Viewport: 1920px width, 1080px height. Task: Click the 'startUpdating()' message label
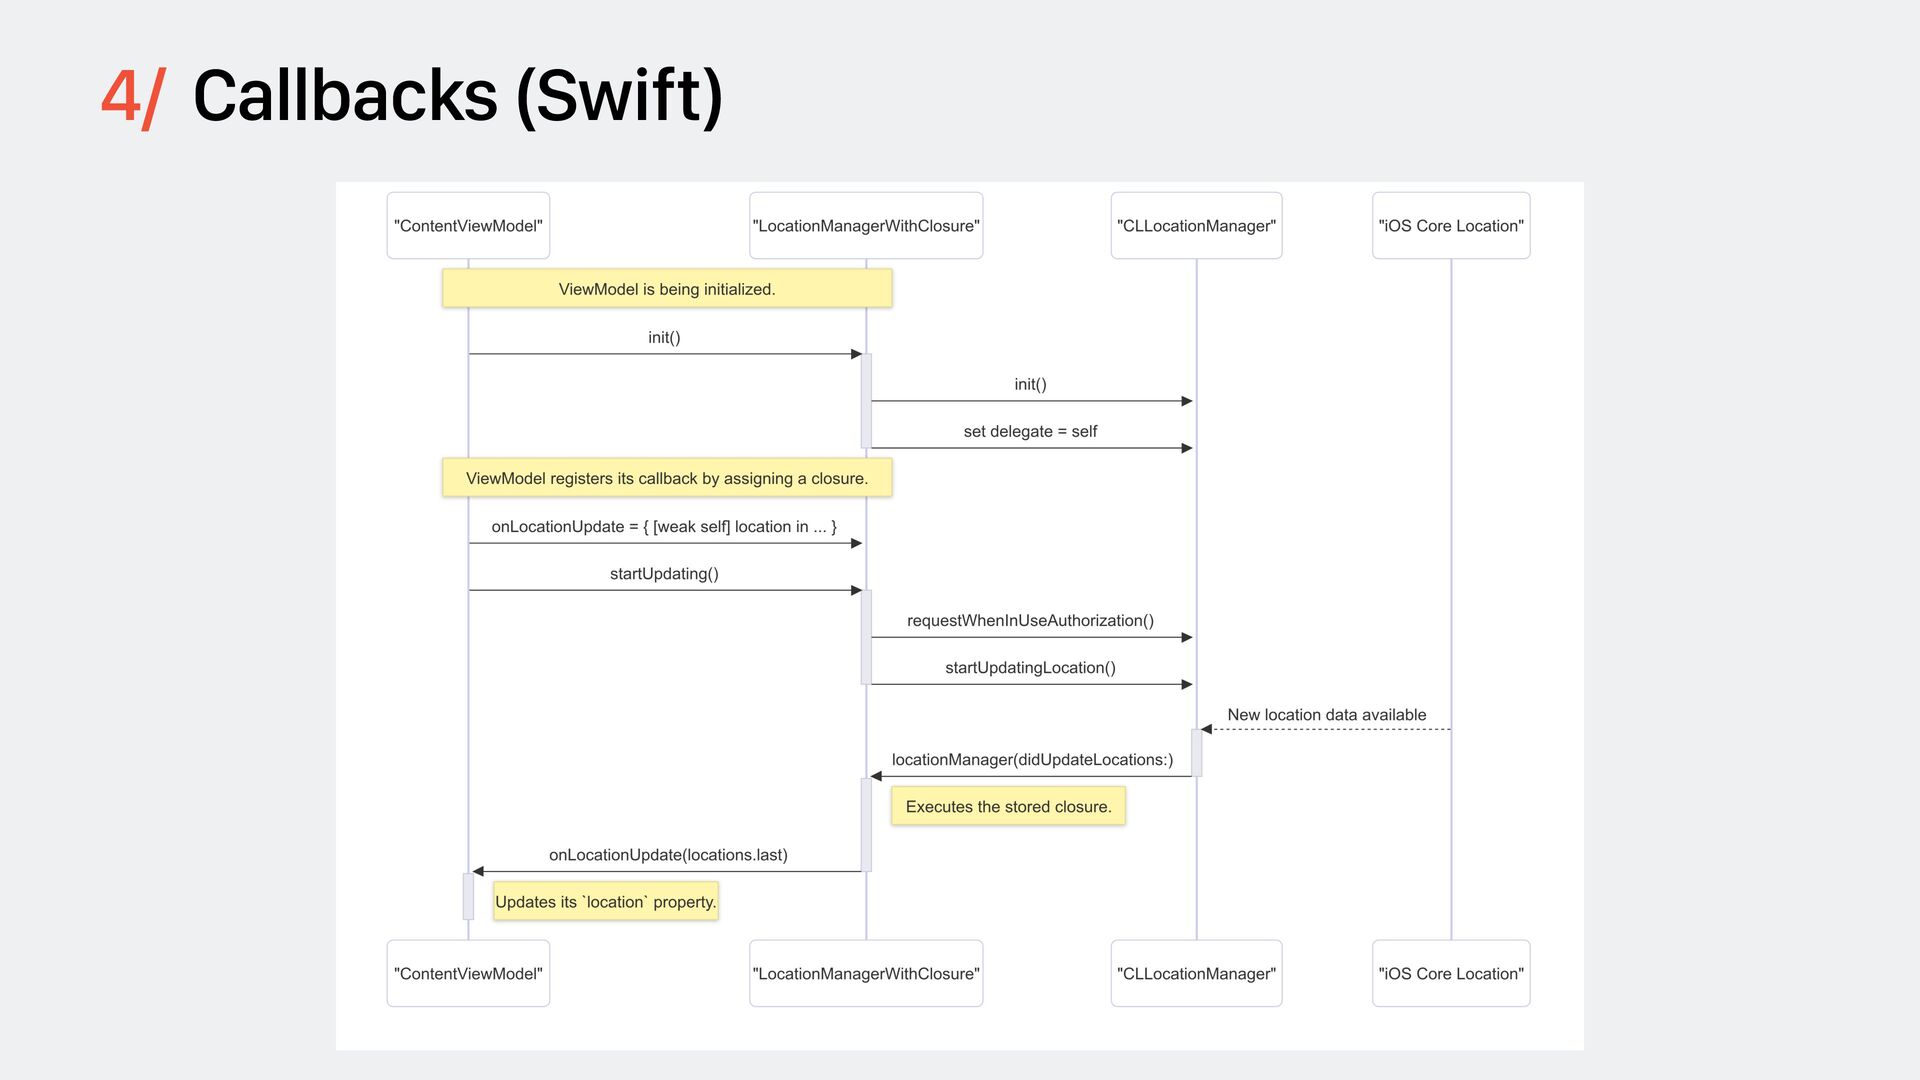664,573
